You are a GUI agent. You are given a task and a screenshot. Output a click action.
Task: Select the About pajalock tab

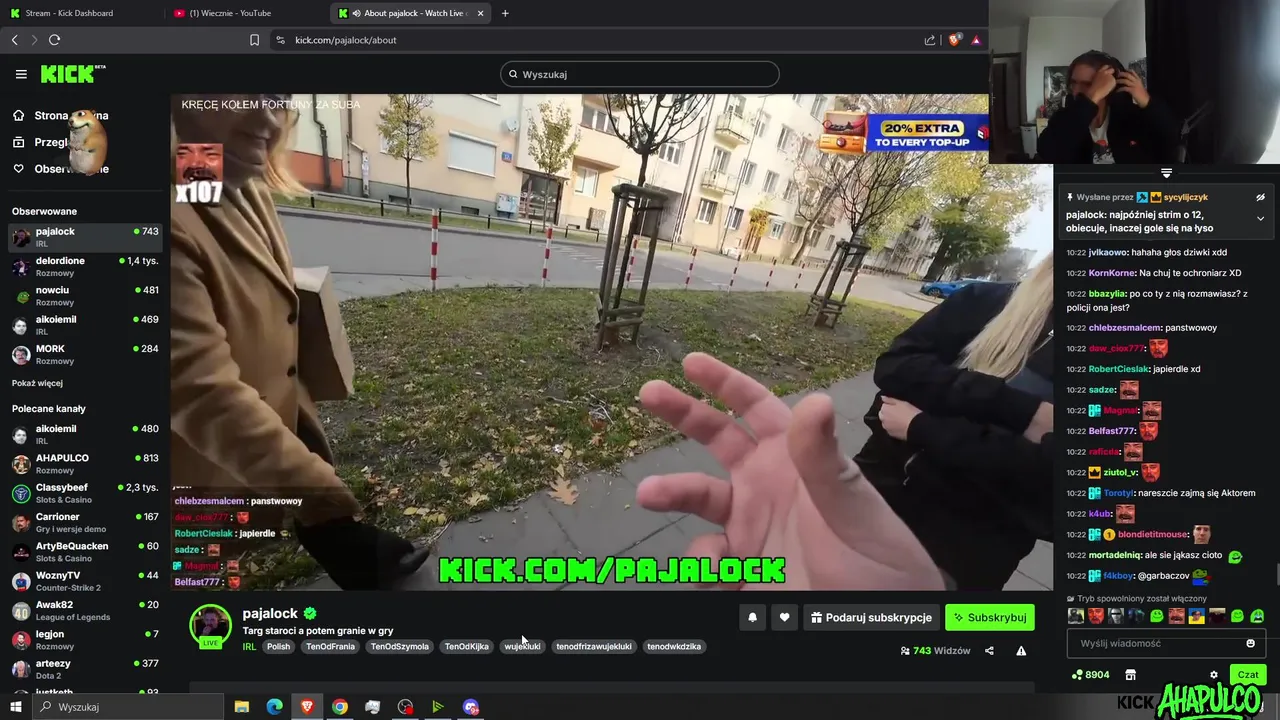pos(410,13)
